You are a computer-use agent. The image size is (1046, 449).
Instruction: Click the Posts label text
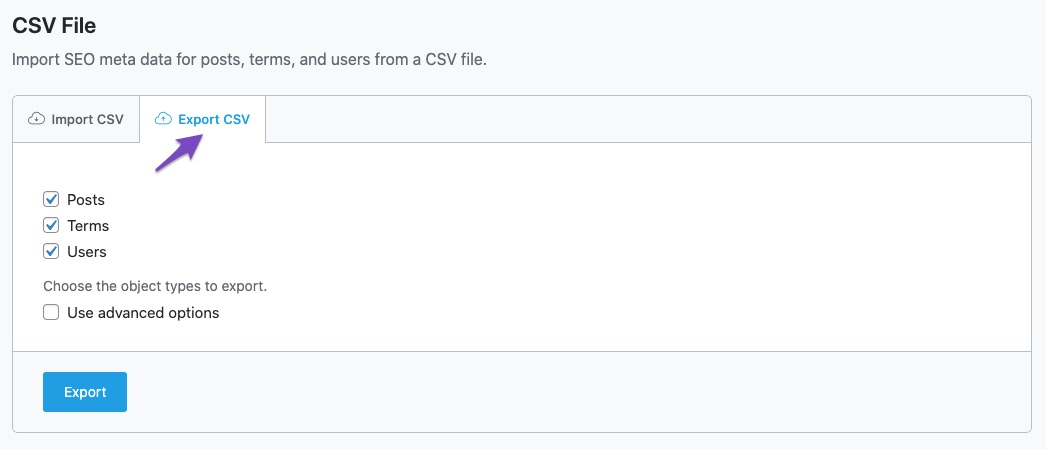point(86,199)
